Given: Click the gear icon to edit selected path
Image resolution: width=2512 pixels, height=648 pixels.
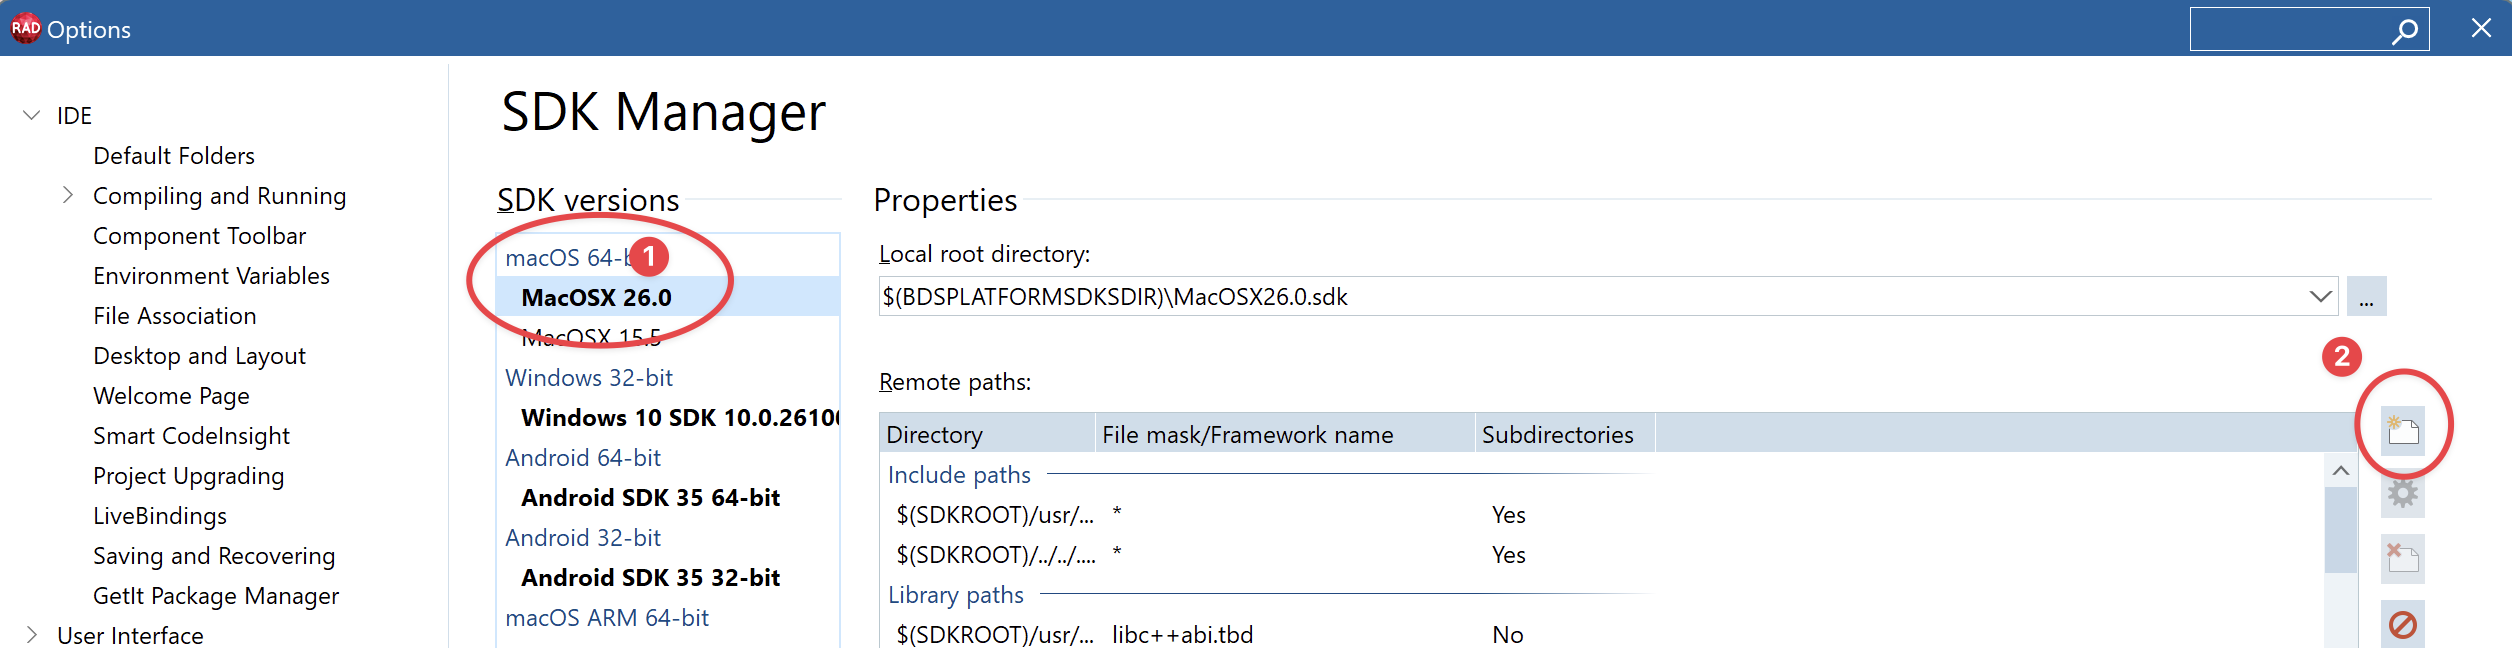Looking at the screenshot, I should point(2402,493).
